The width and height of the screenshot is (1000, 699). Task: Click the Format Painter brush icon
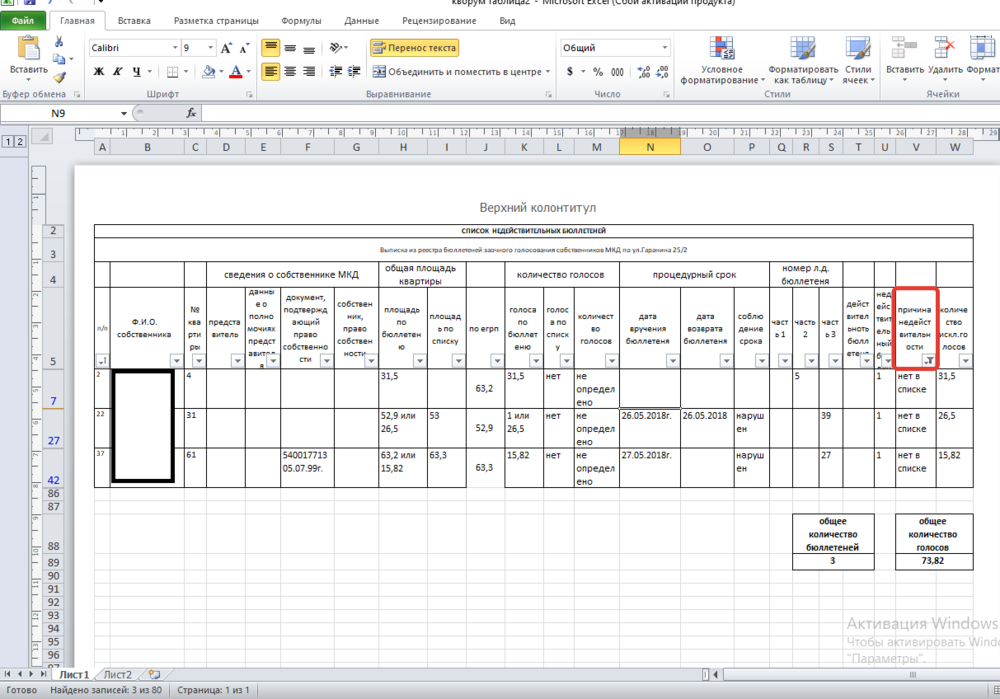click(60, 77)
